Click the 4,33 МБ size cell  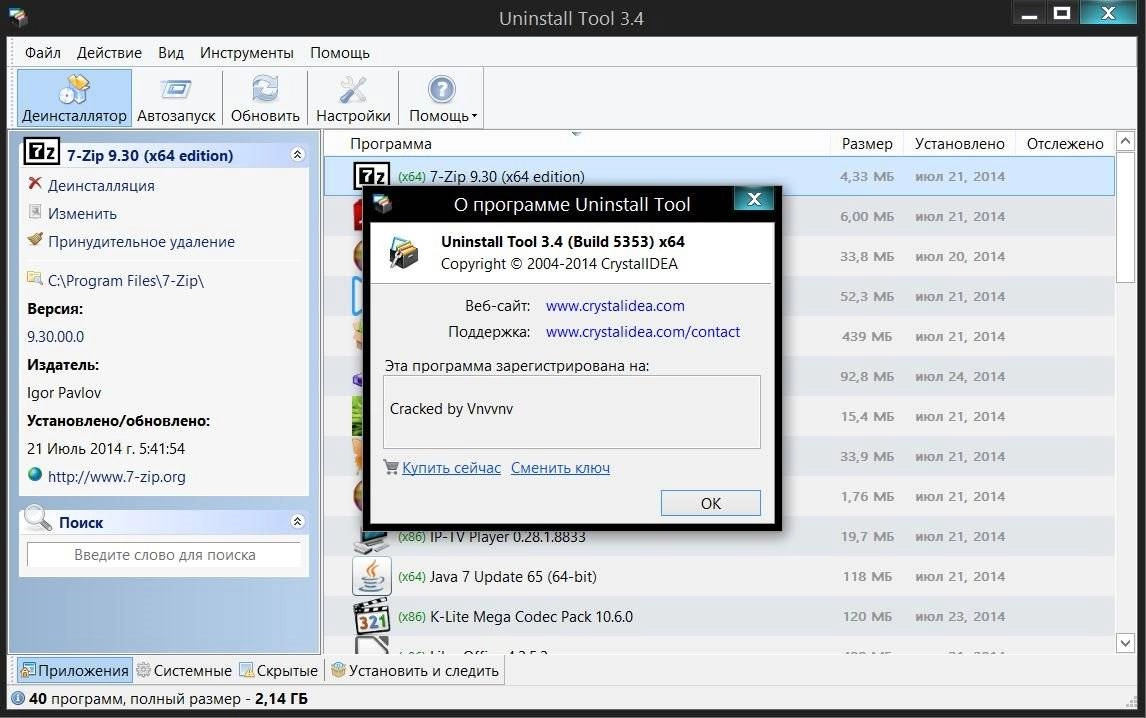coord(867,176)
